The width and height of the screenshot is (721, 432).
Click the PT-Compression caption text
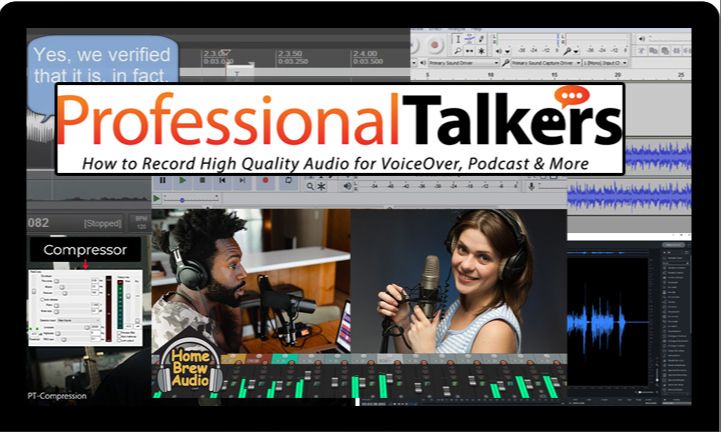coord(57,396)
